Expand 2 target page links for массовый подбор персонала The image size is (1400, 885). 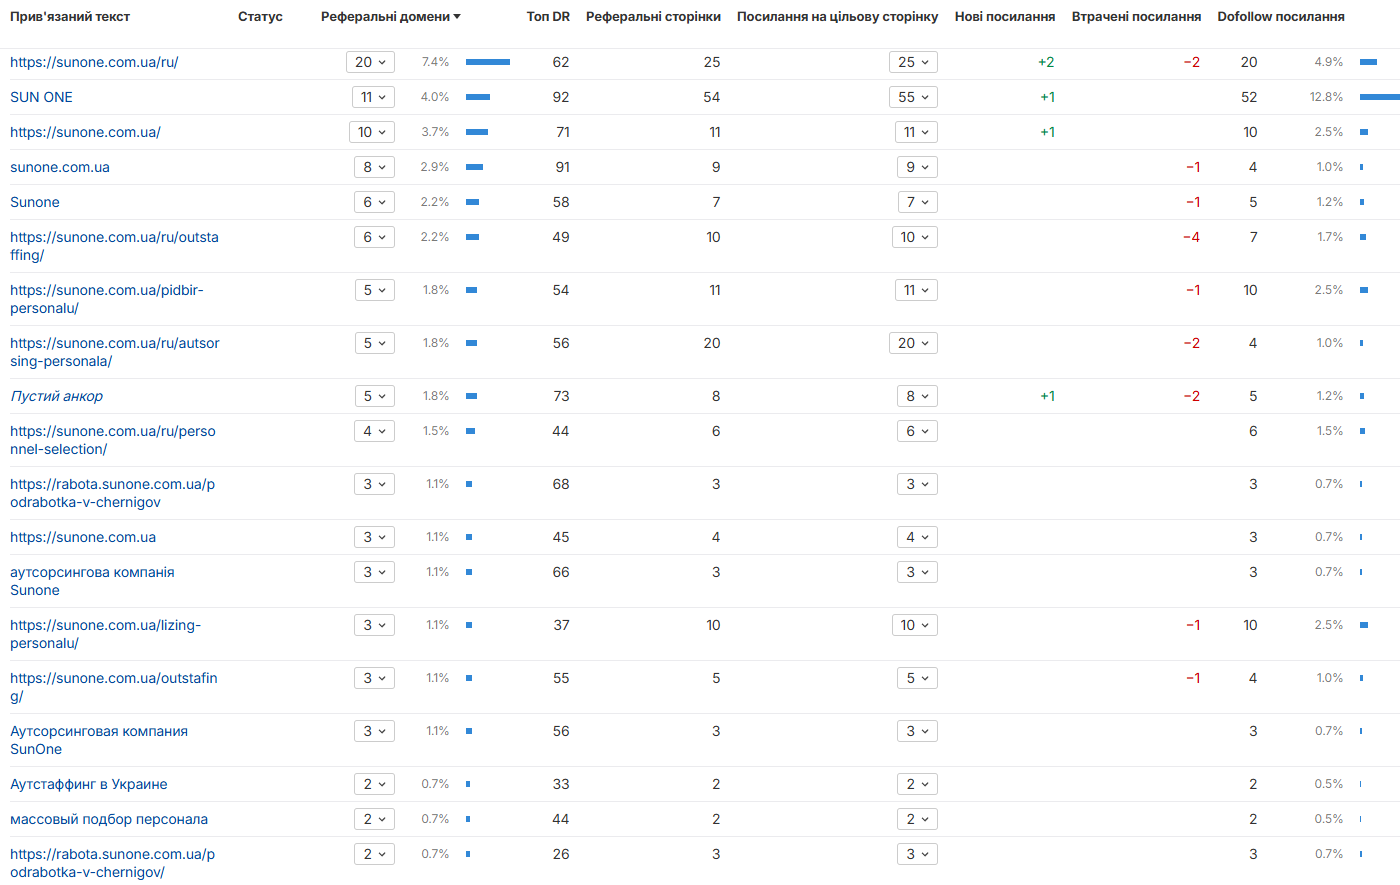(x=918, y=819)
